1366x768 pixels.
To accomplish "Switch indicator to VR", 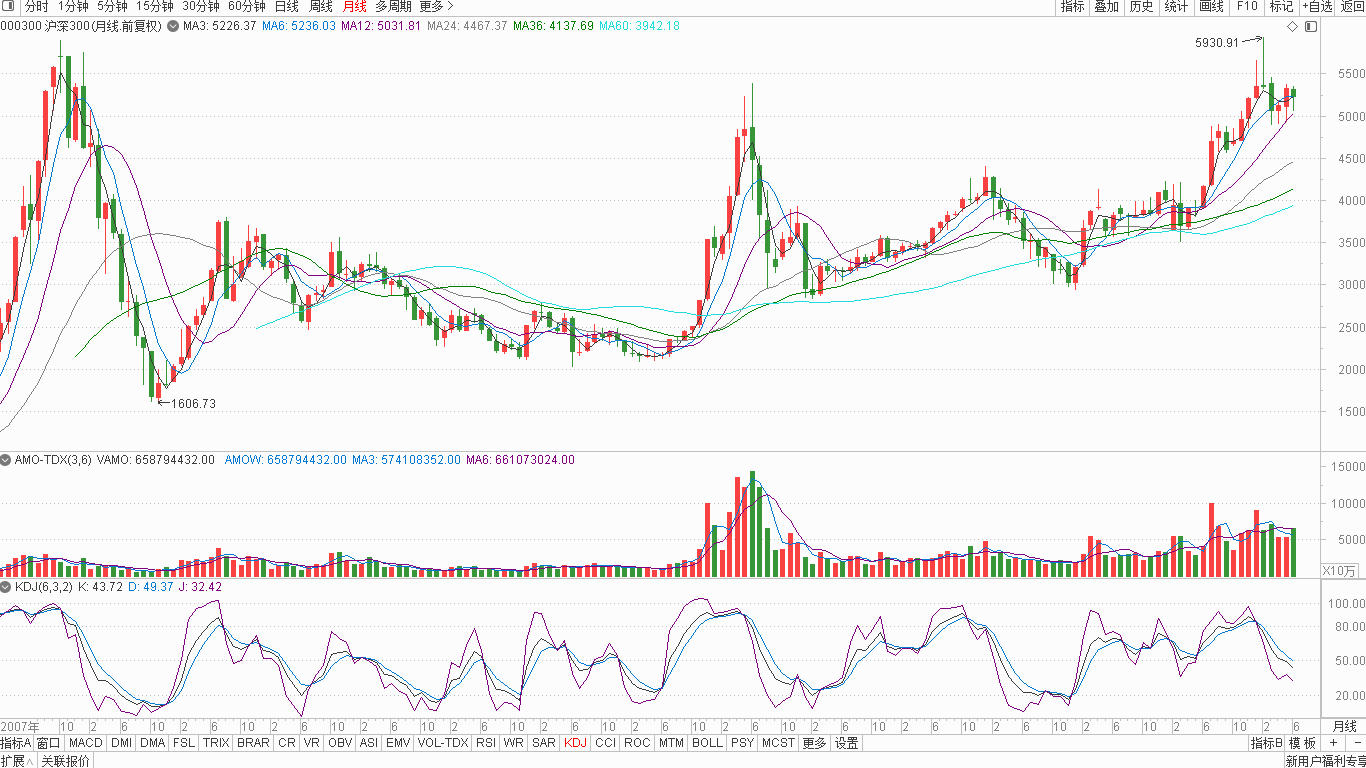I will tap(312, 743).
